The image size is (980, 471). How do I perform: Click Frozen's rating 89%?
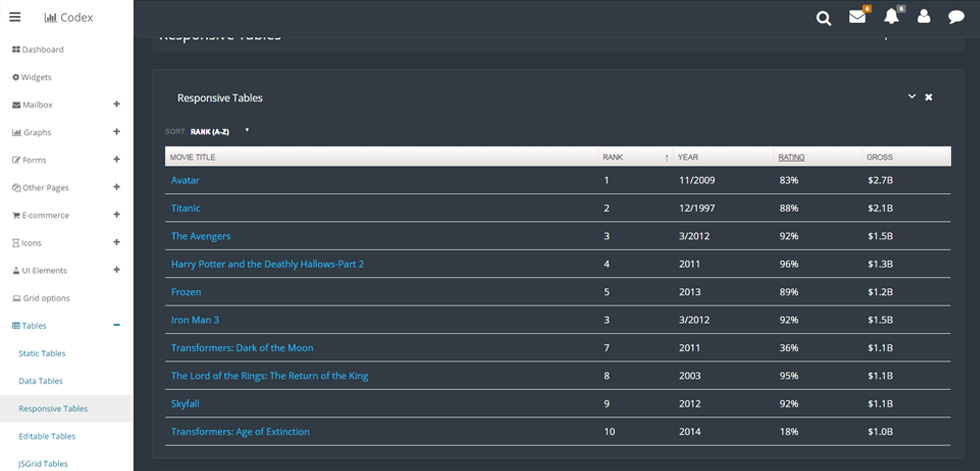click(x=789, y=292)
